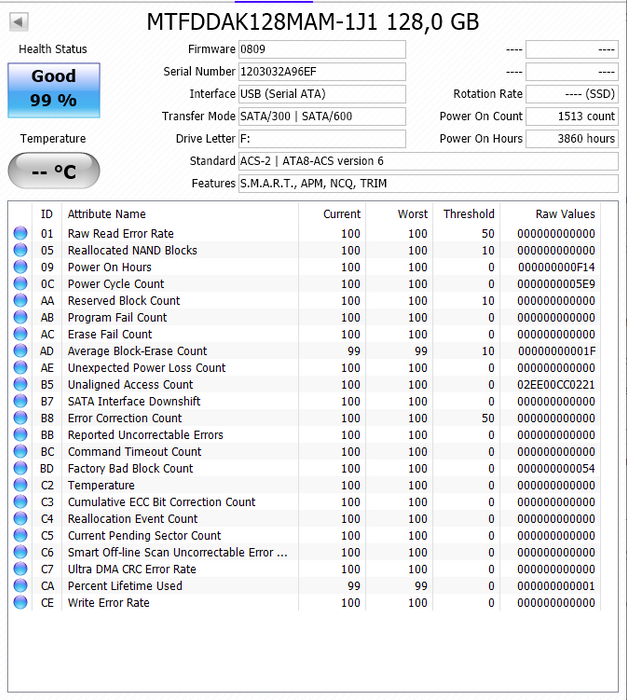Click the previous disk arrow button

(19, 22)
